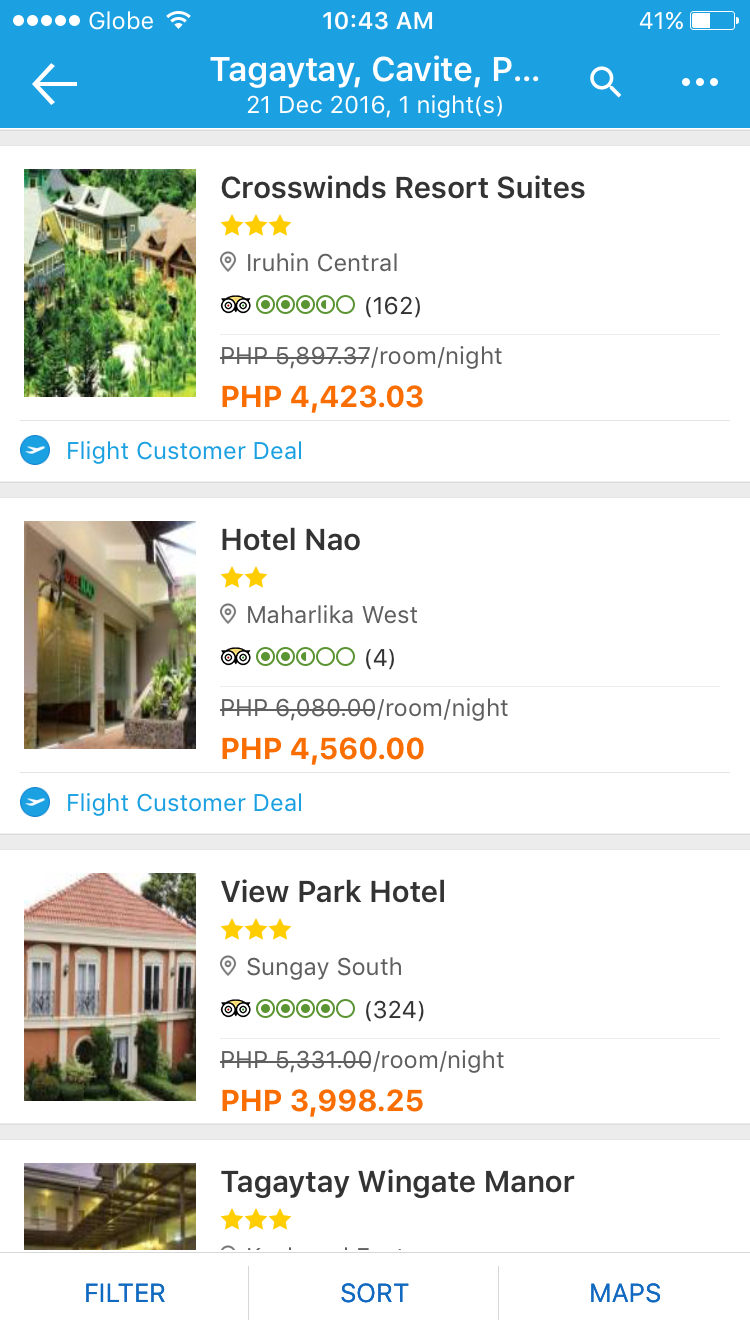Open Crosswinds Resort Suites Flight Customer Deal
Image resolution: width=750 pixels, height=1334 pixels.
pos(184,451)
